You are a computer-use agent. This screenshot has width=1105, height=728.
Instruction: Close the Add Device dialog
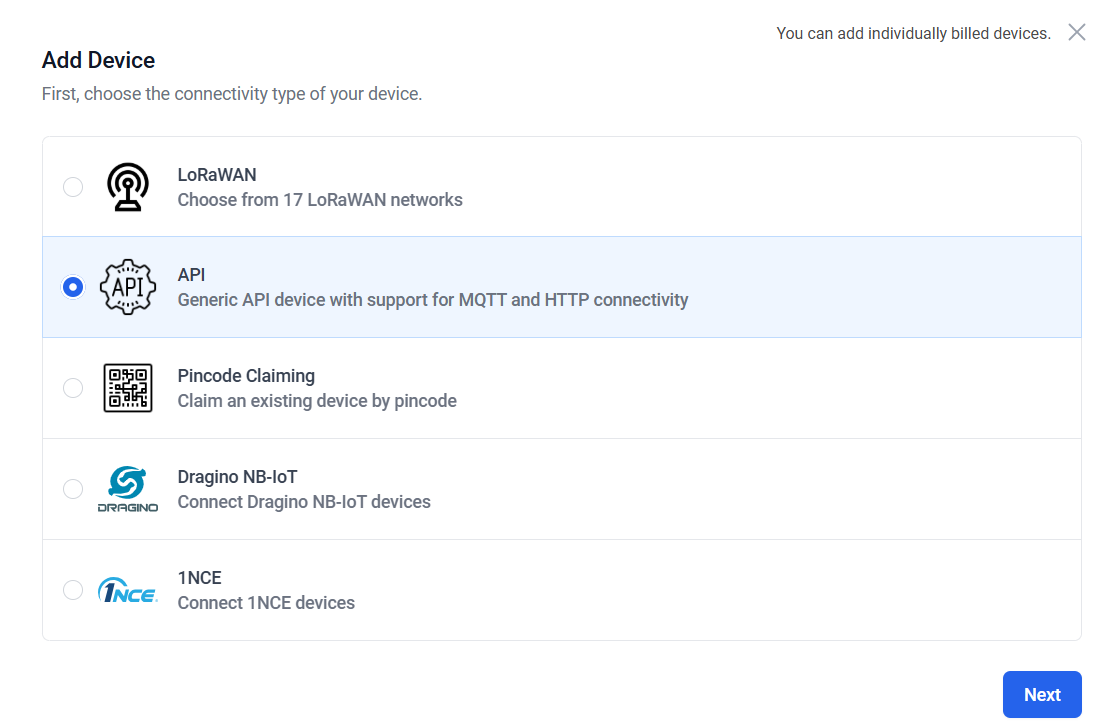pos(1076,32)
